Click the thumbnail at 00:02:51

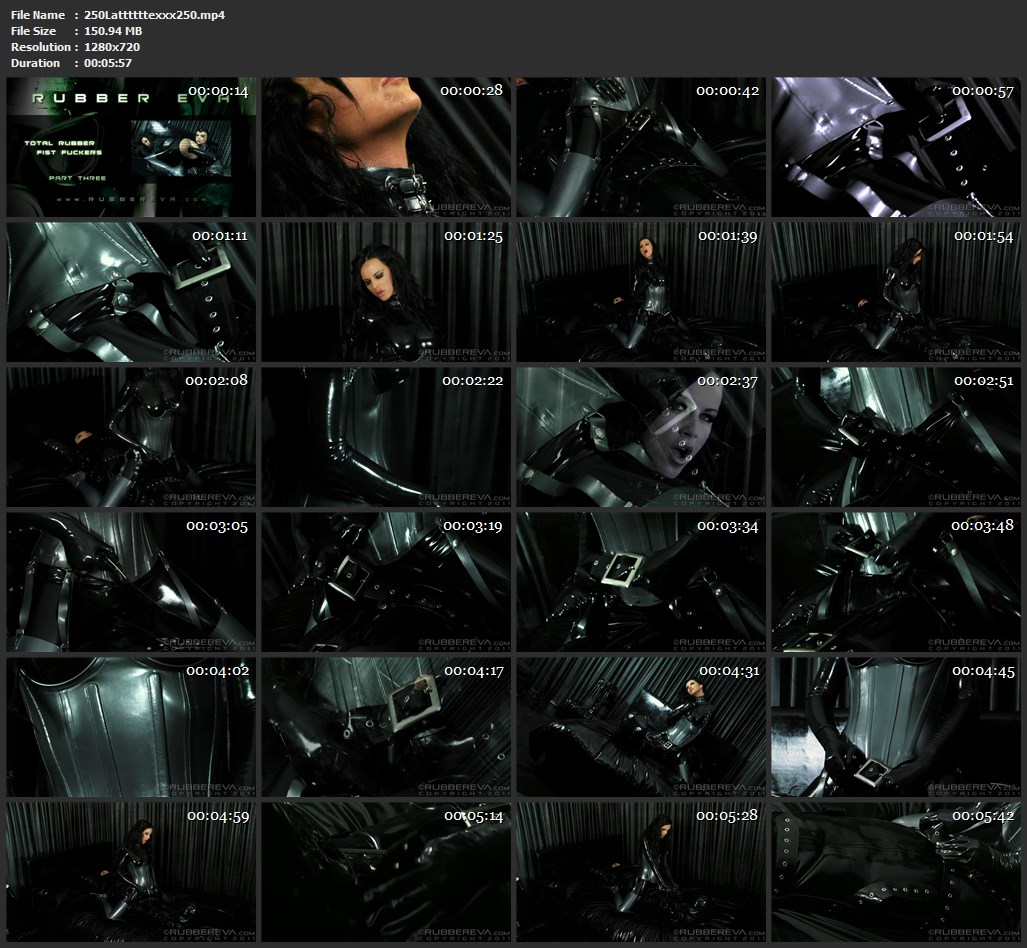click(896, 437)
